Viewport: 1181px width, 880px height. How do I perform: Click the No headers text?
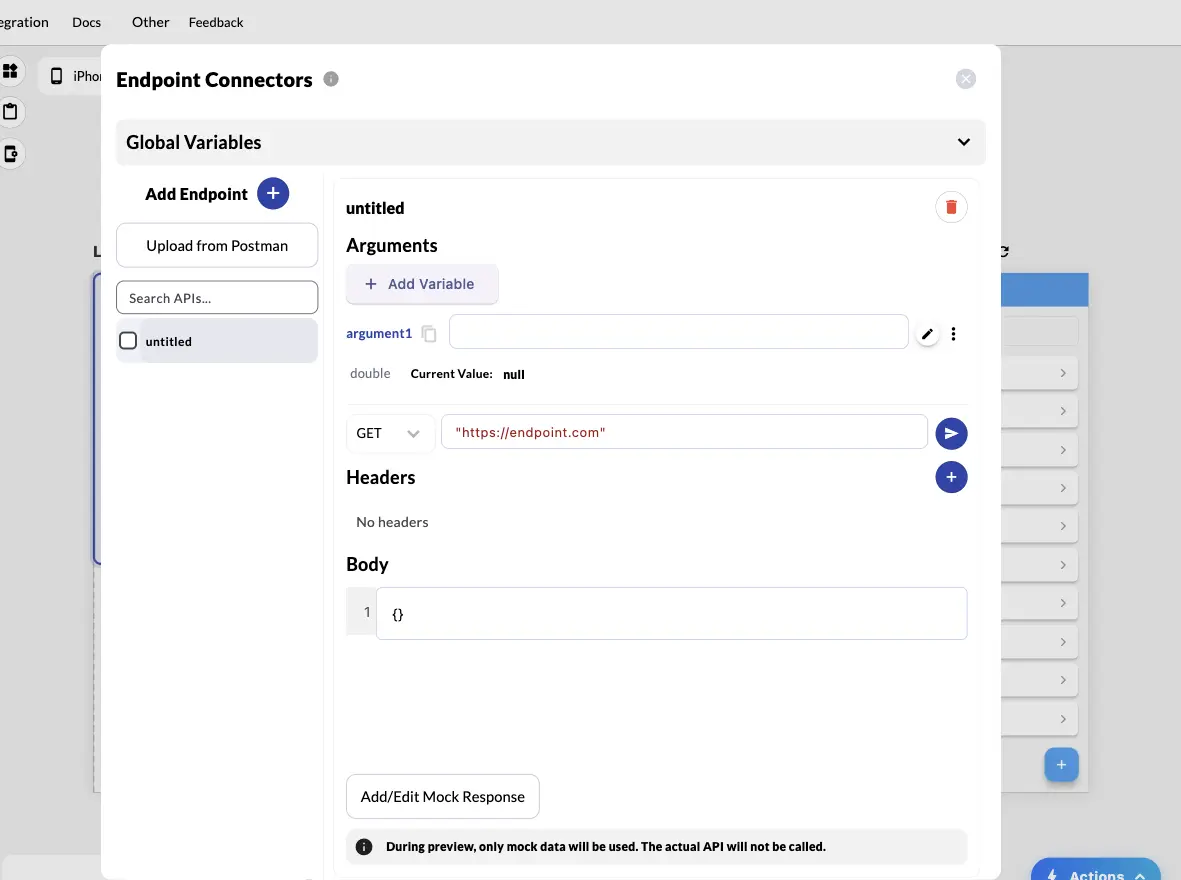pos(392,522)
